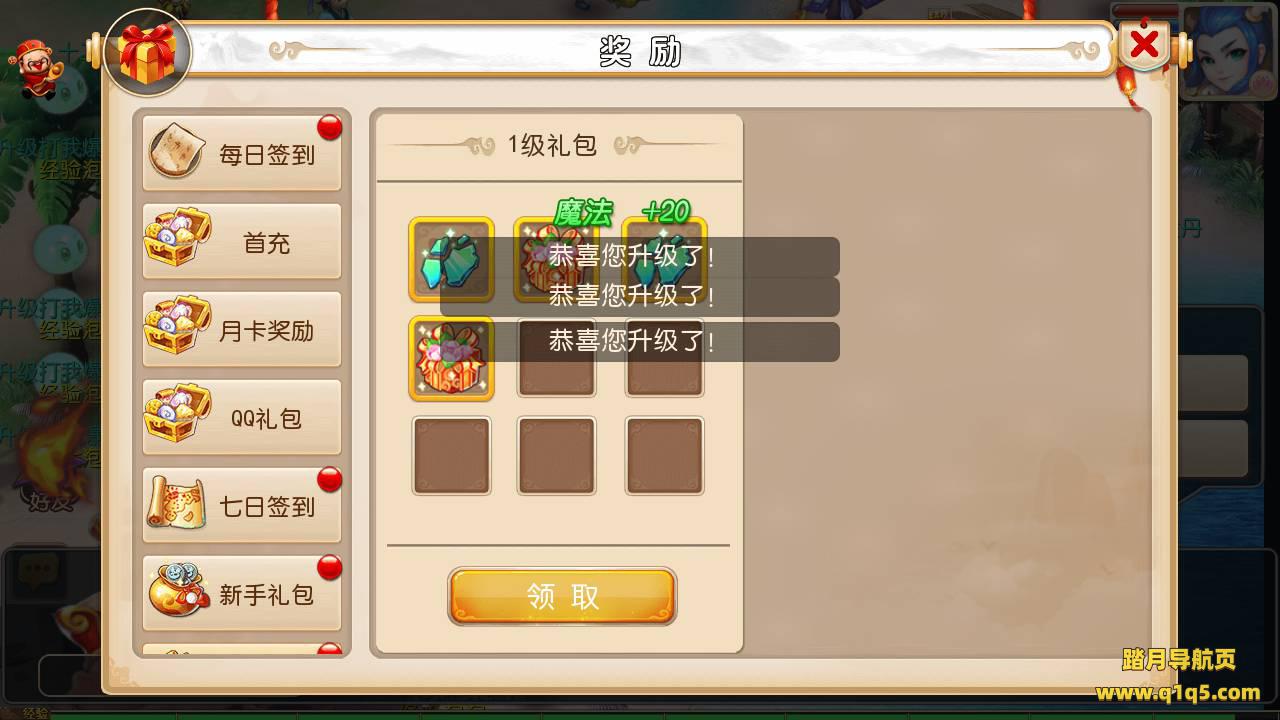The height and width of the screenshot is (720, 1280).
Task: Click the treasure chest icon on 首充
Action: [176, 238]
